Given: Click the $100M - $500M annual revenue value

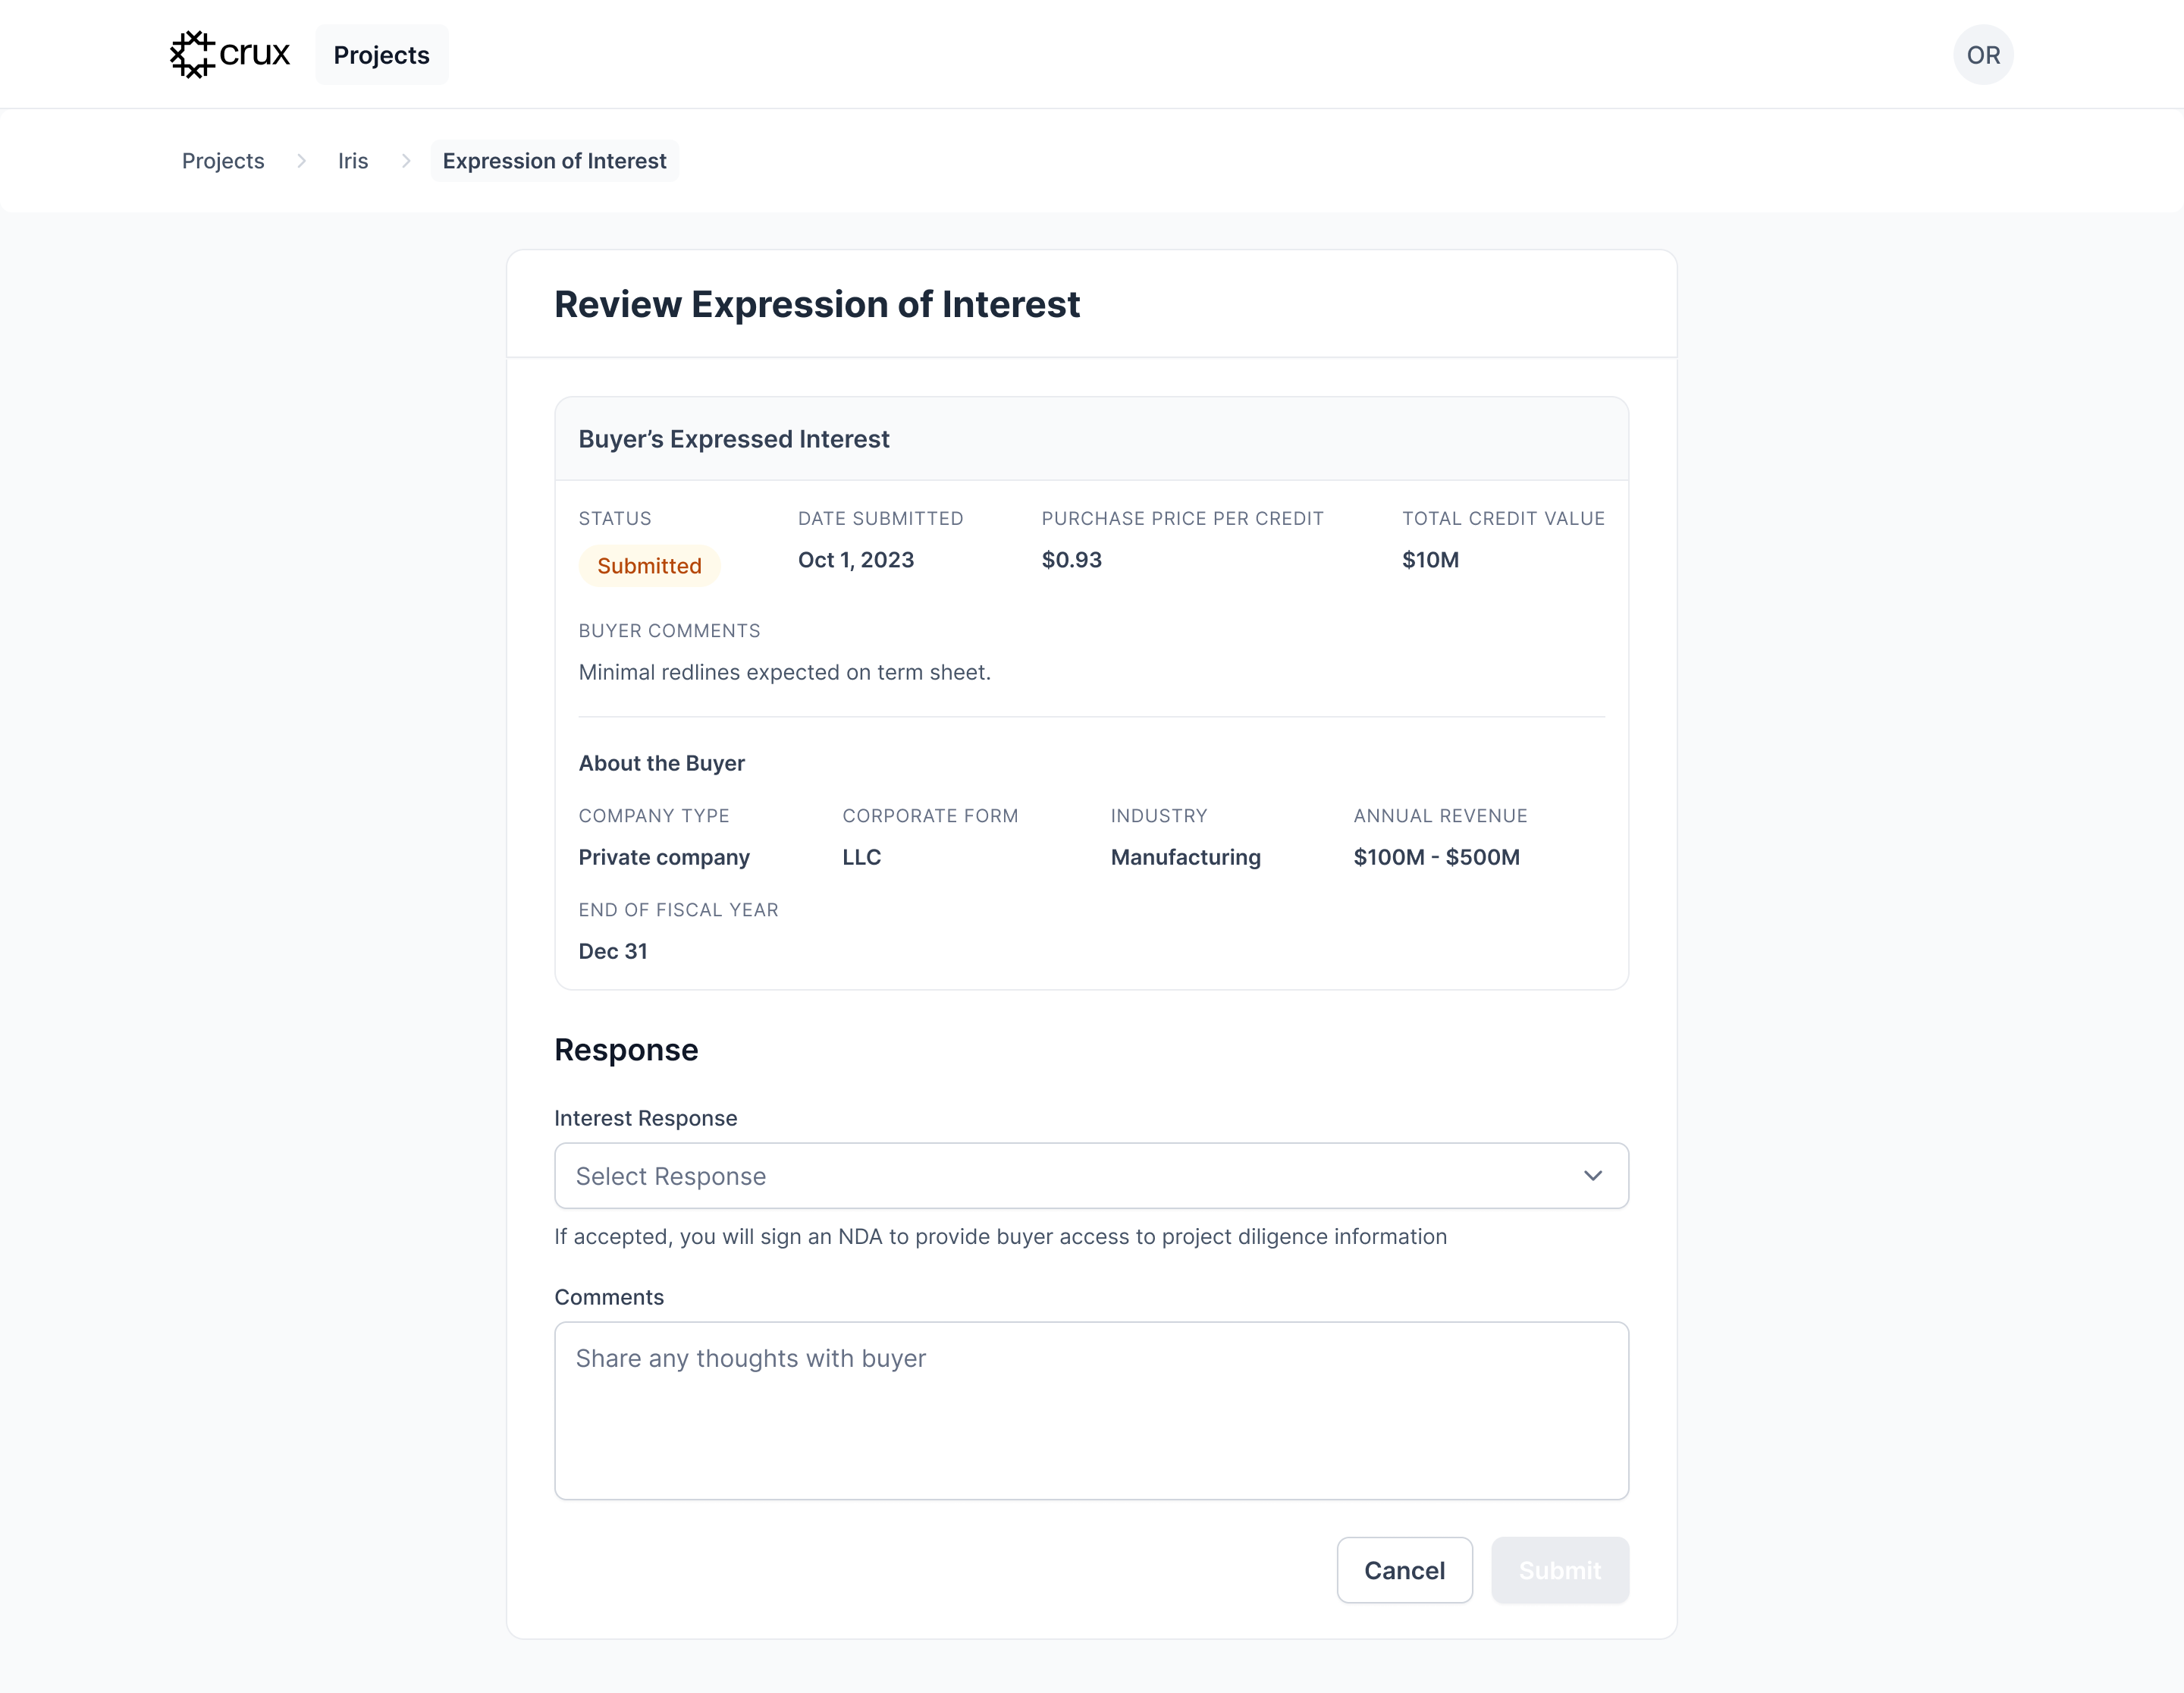Looking at the screenshot, I should [x=1436, y=857].
